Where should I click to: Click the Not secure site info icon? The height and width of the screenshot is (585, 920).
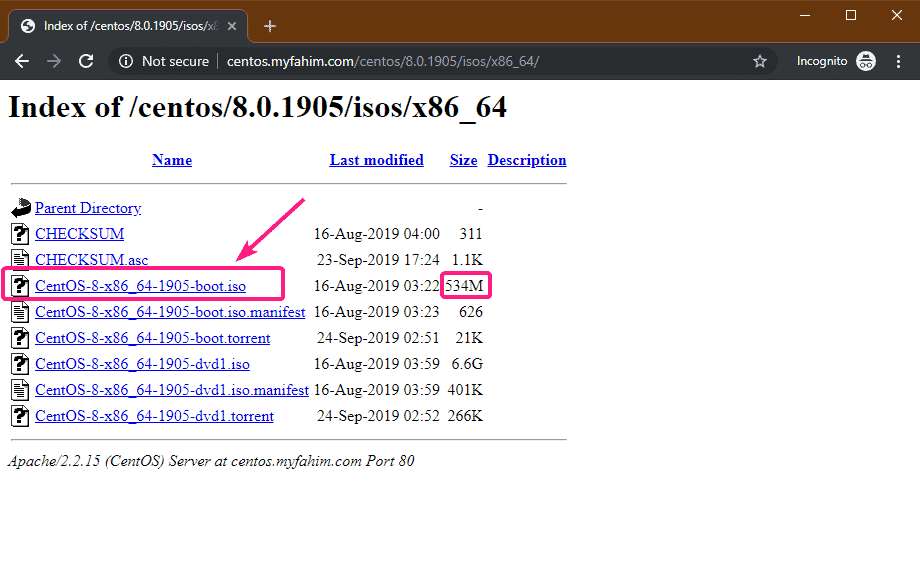(x=126, y=61)
